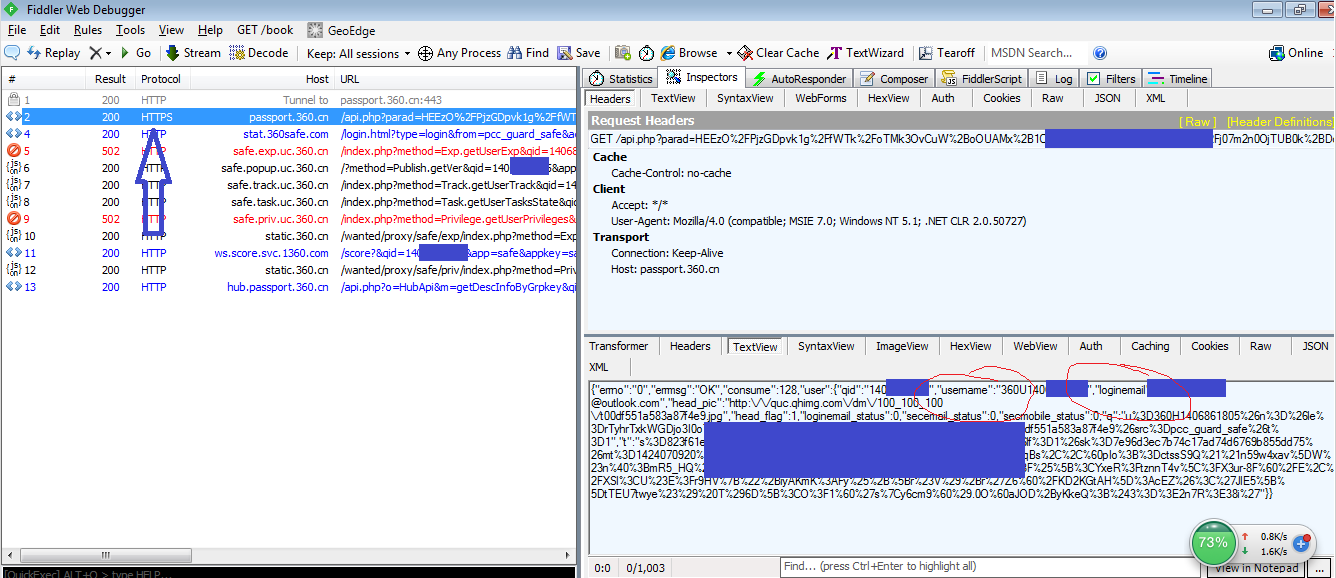Click the camera screenshot toolbar icon

pos(623,53)
